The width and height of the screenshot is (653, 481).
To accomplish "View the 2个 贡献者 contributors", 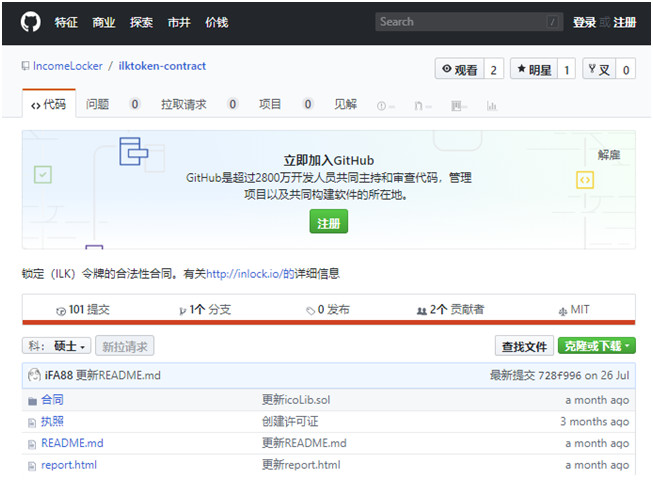I will 451,309.
